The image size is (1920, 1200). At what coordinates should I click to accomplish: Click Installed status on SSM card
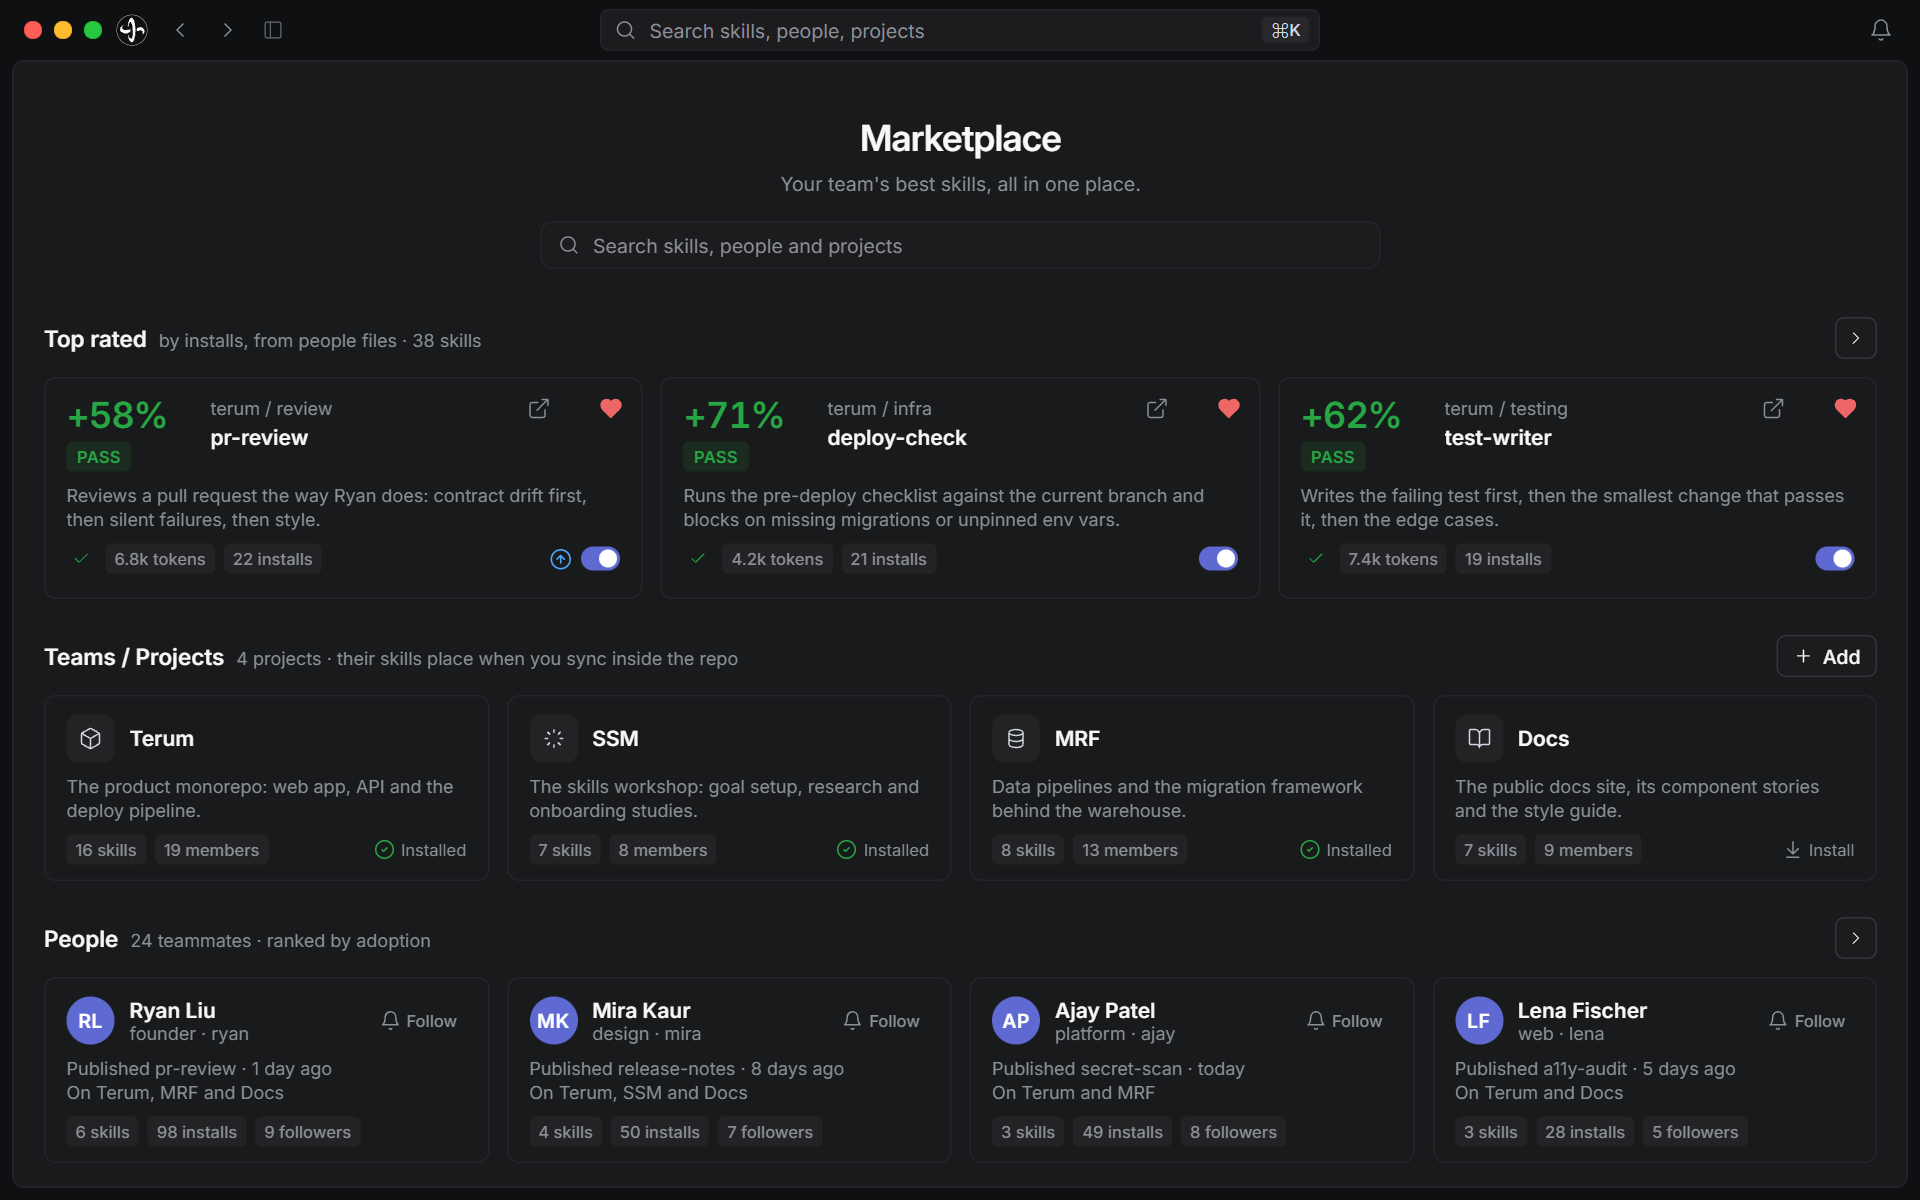(x=883, y=850)
